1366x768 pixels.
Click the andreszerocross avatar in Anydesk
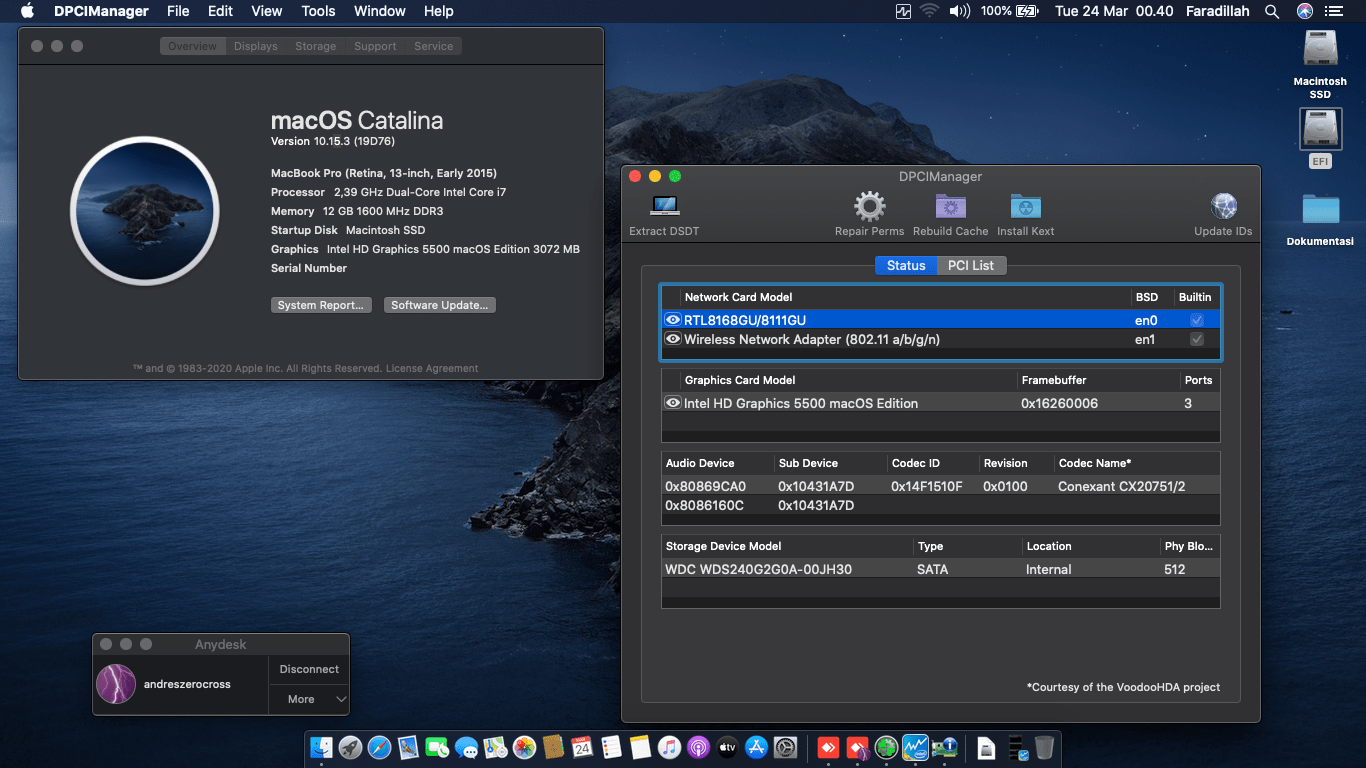(116, 684)
